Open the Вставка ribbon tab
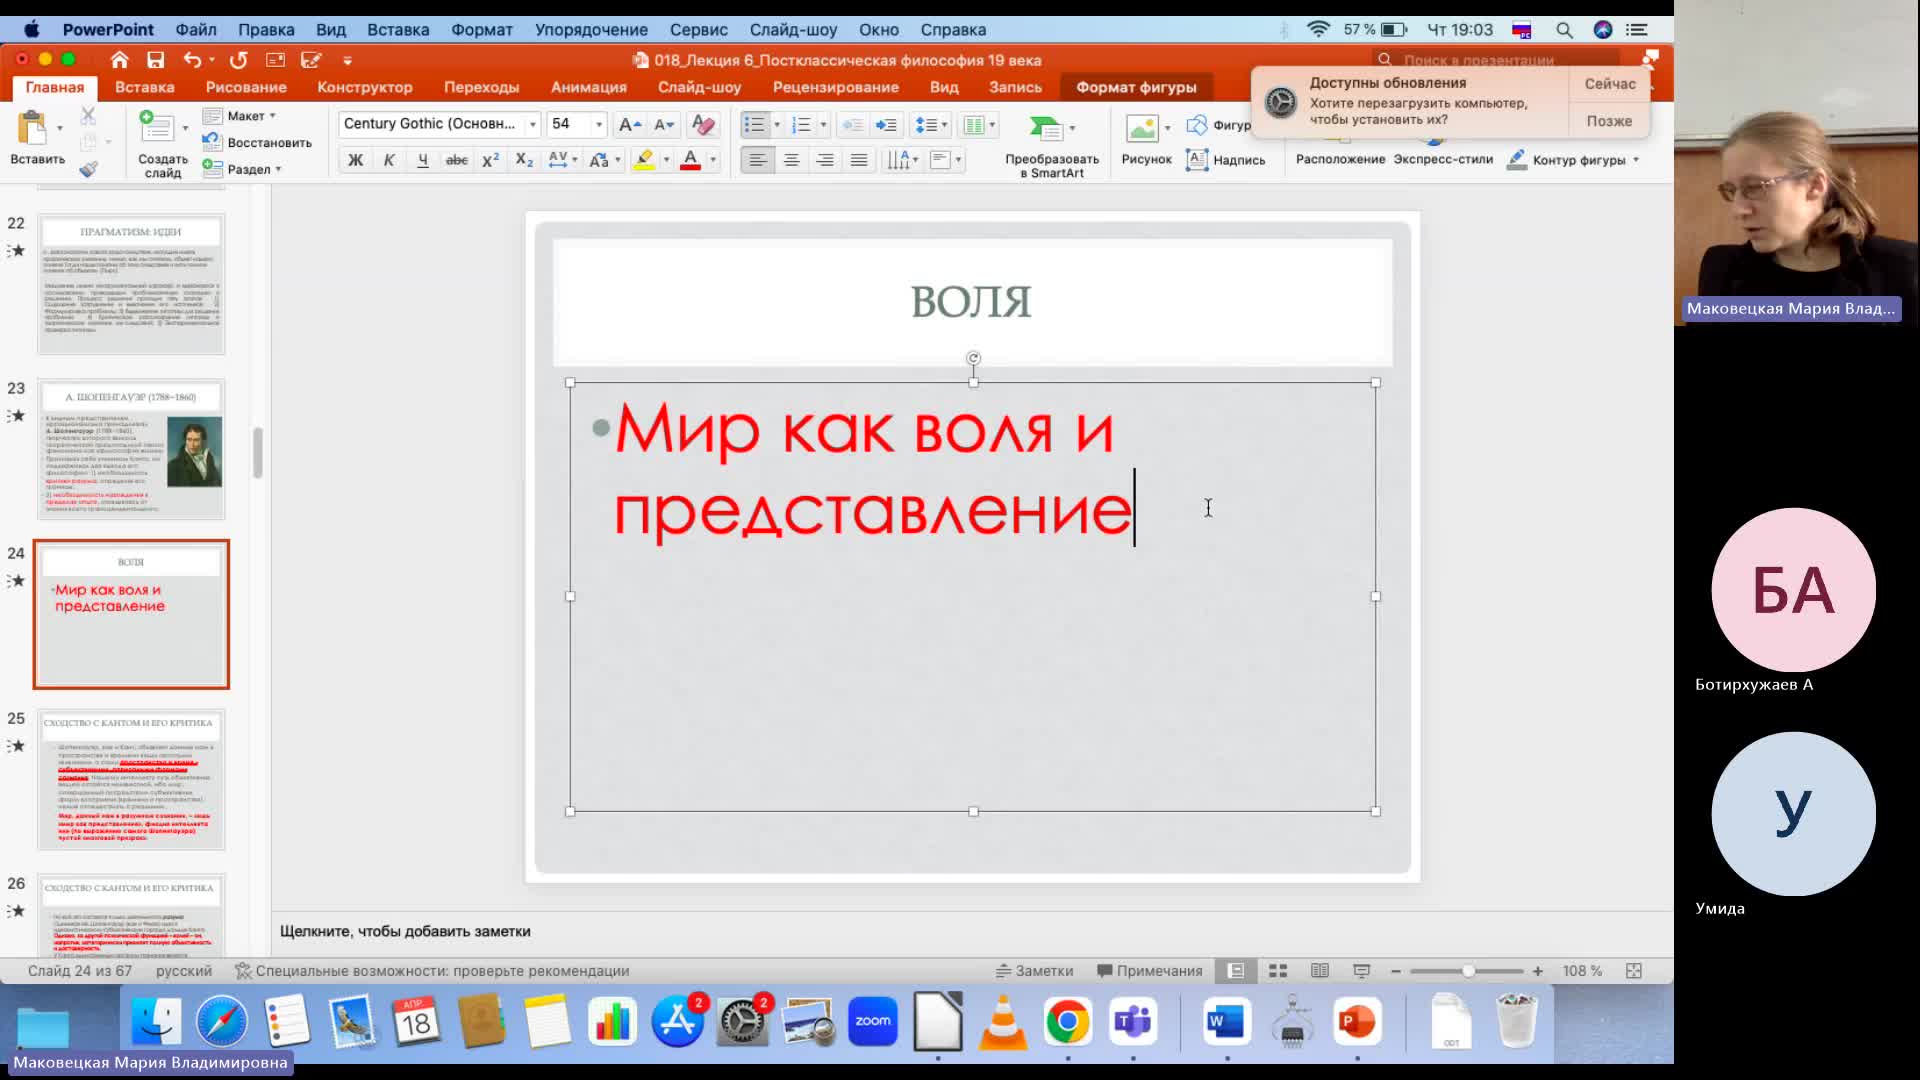Image resolution: width=1920 pixels, height=1080 pixels. pyautogui.click(x=144, y=87)
